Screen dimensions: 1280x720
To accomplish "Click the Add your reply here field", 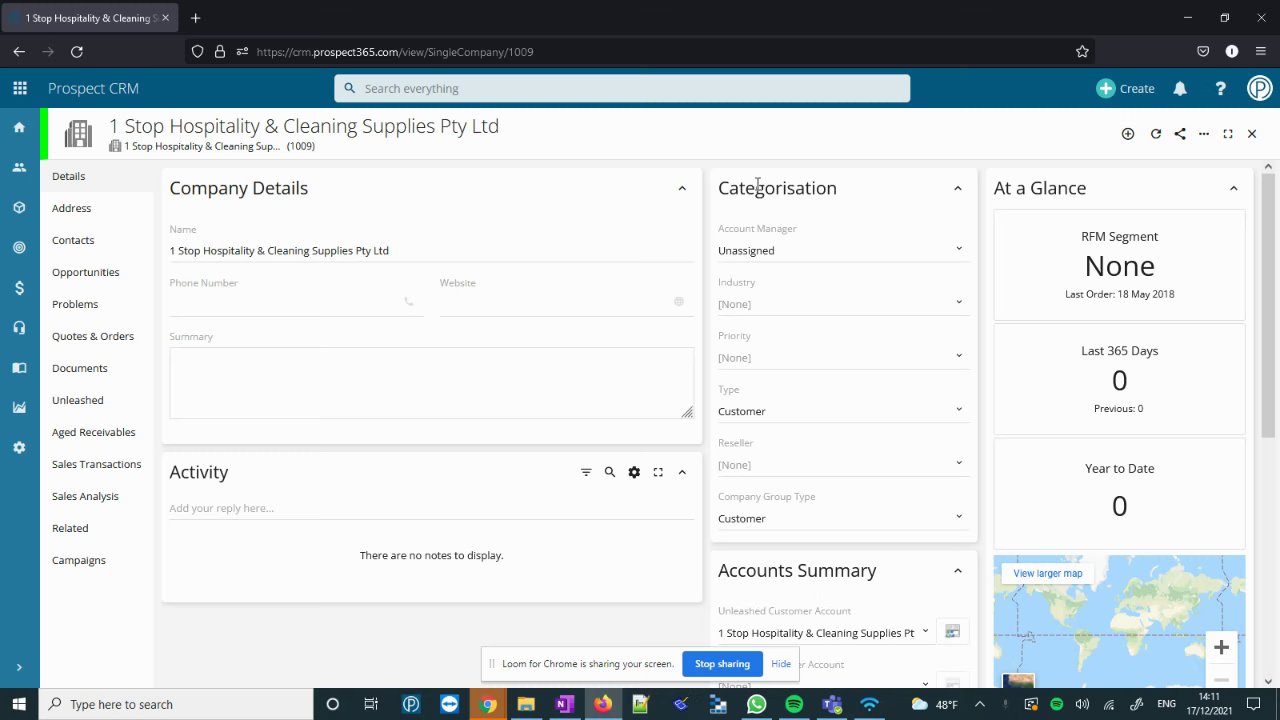I will 432,508.
